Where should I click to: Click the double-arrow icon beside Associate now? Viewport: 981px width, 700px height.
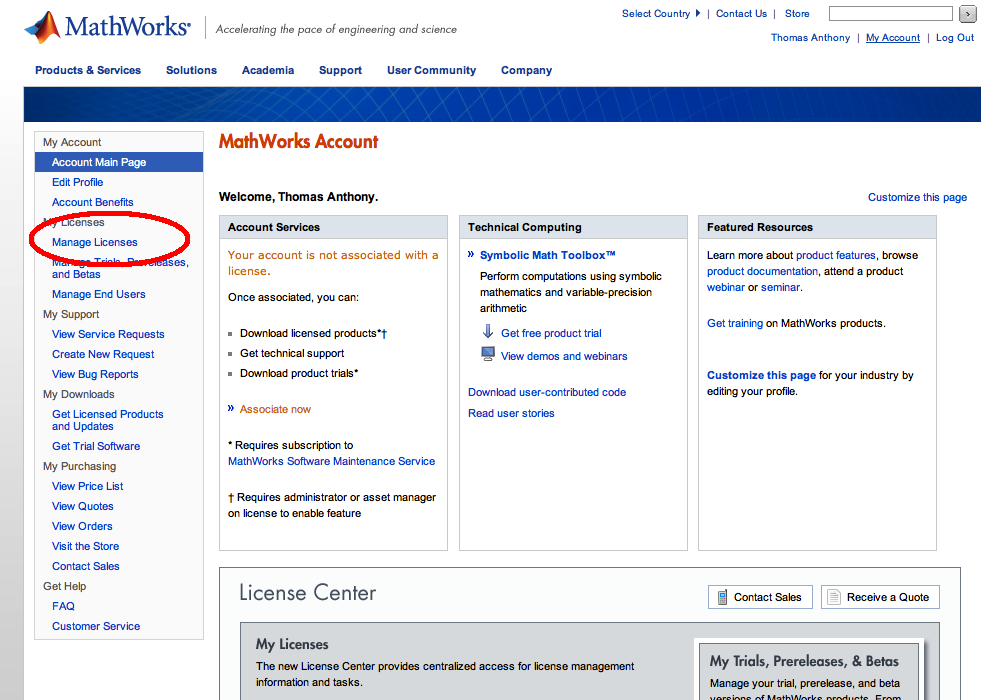[231, 408]
